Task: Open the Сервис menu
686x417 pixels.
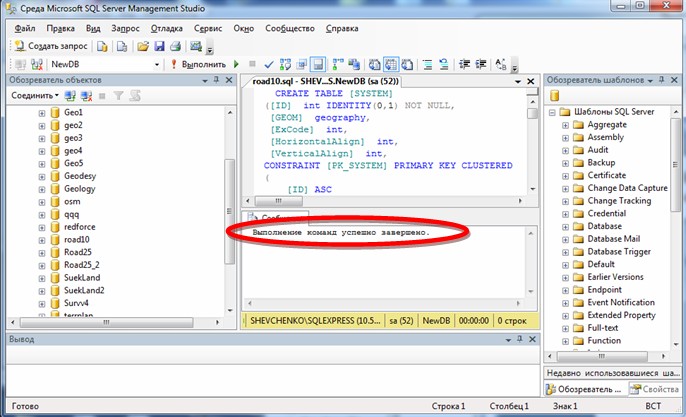Action: coord(208,27)
